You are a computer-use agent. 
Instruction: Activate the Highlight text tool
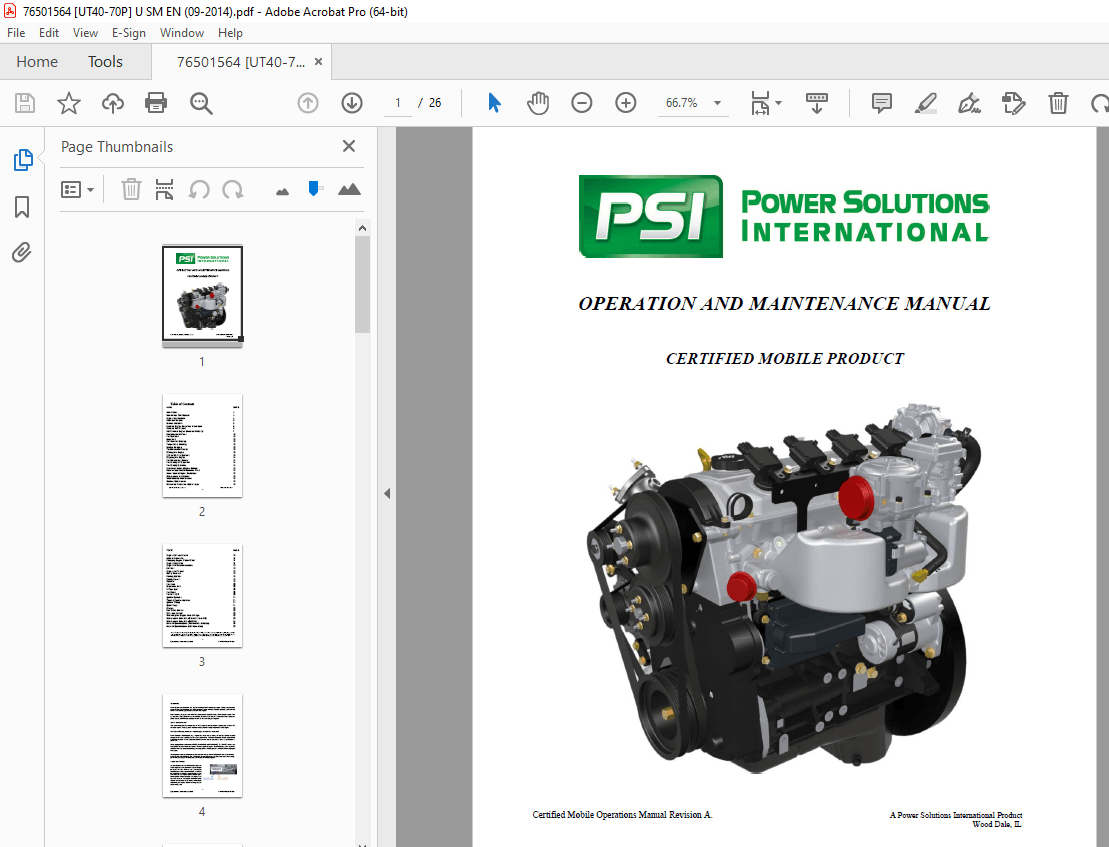pyautogui.click(x=925, y=102)
